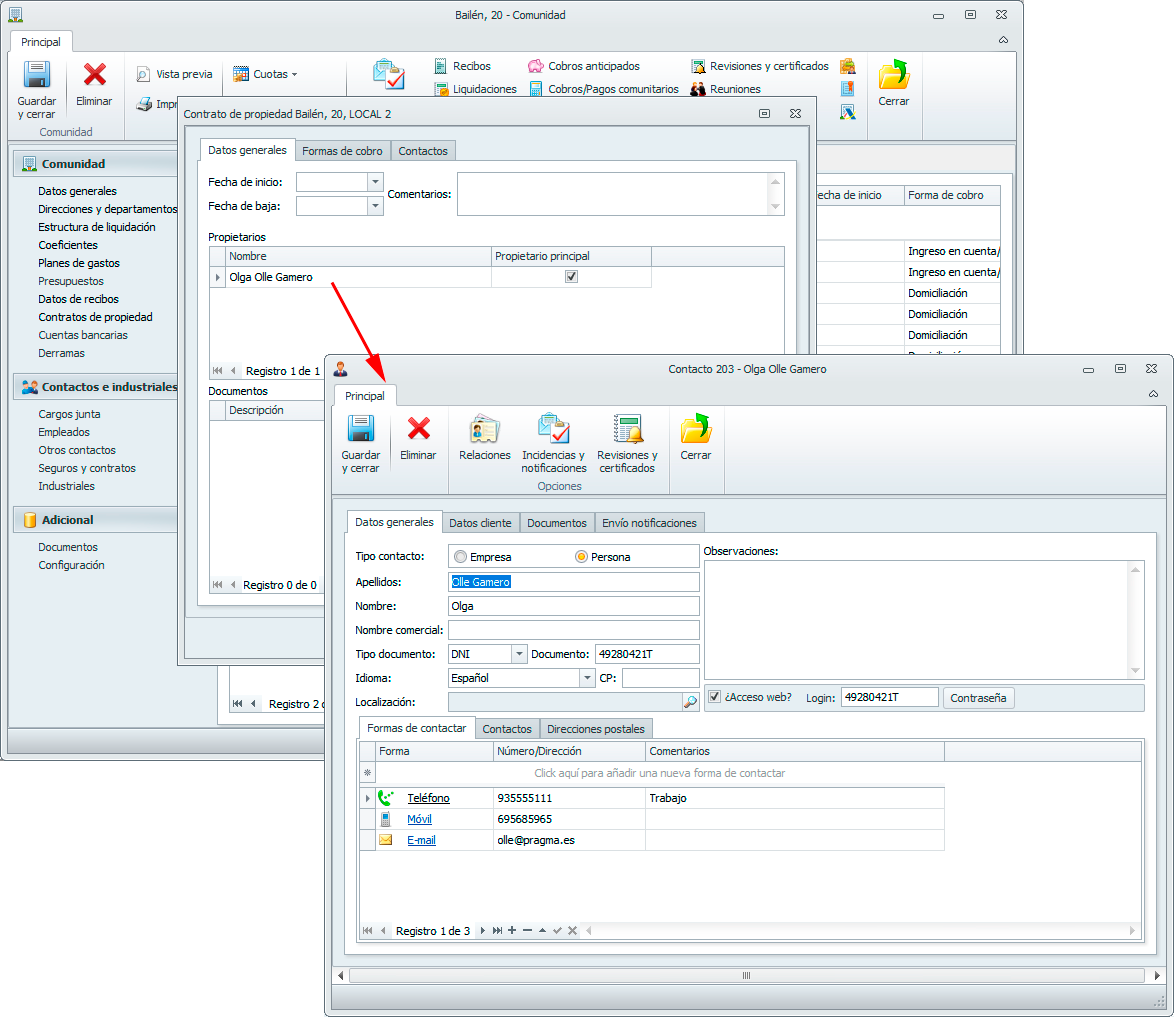Open Liquidaciones in Comunidad ribbon
This screenshot has height=1017, width=1174.
[475, 88]
